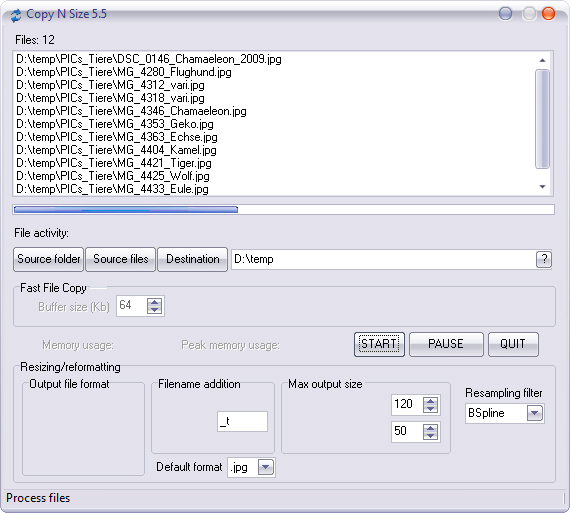Click the Filename addition text field
This screenshot has height=513, width=570.
coord(242,422)
